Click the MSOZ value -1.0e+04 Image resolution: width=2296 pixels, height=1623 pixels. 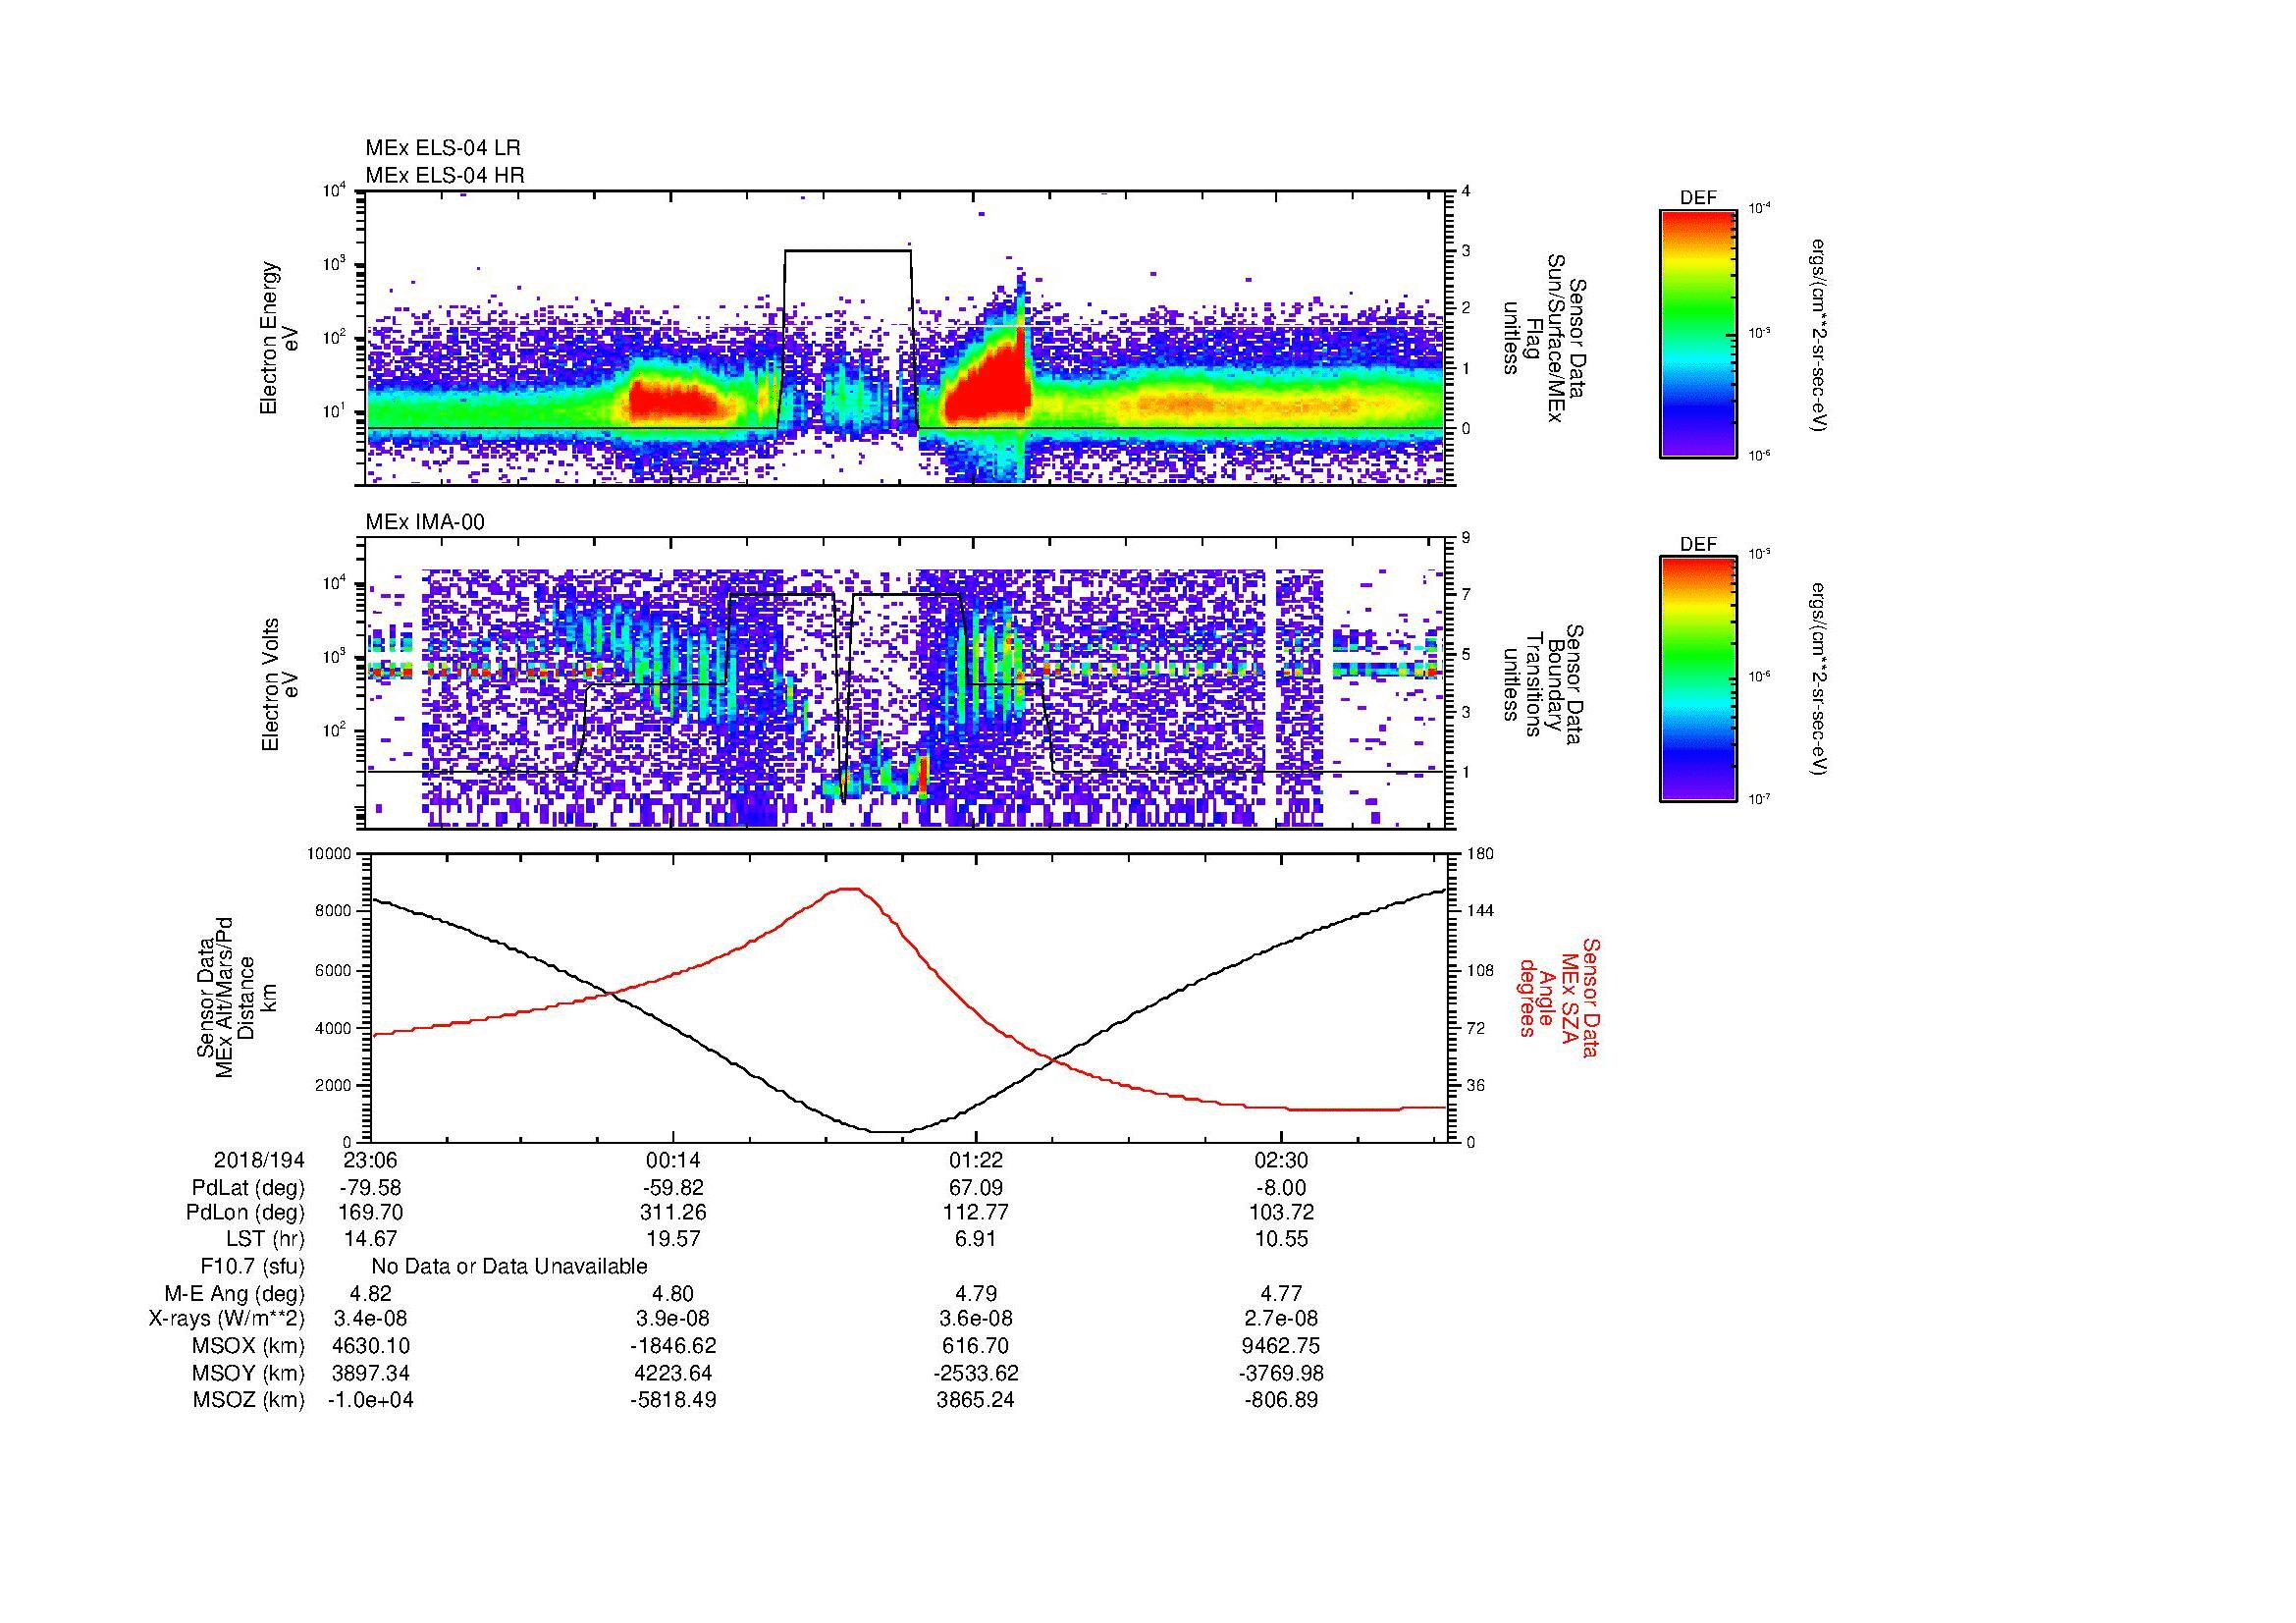click(371, 1400)
